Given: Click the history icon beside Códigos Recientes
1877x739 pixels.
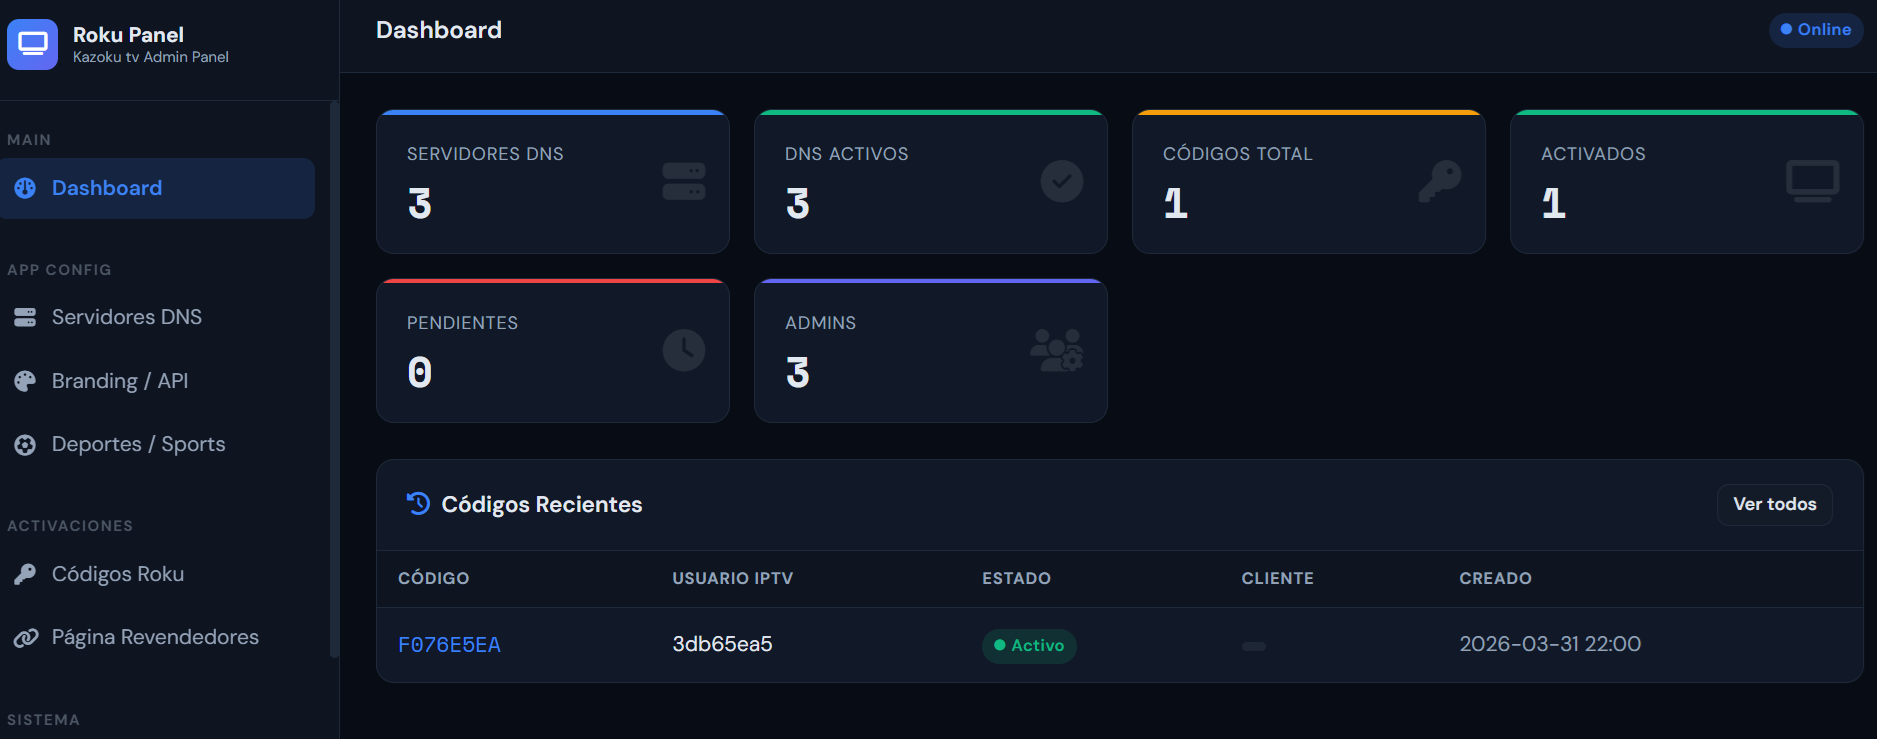Looking at the screenshot, I should tap(418, 504).
